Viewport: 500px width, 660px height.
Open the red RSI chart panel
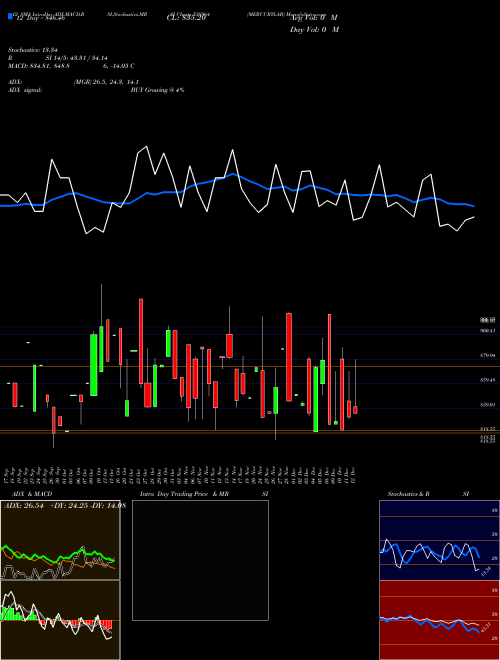click(439, 620)
